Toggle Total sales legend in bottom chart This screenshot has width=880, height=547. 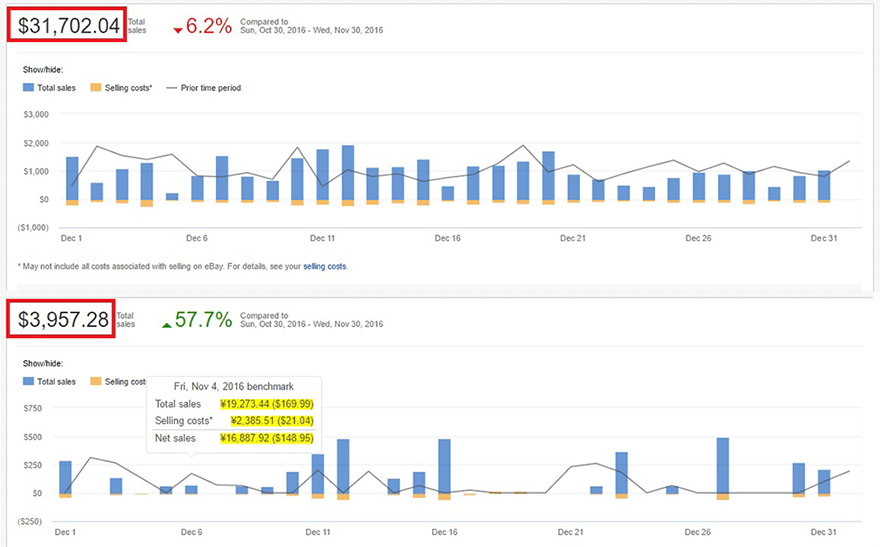49,381
